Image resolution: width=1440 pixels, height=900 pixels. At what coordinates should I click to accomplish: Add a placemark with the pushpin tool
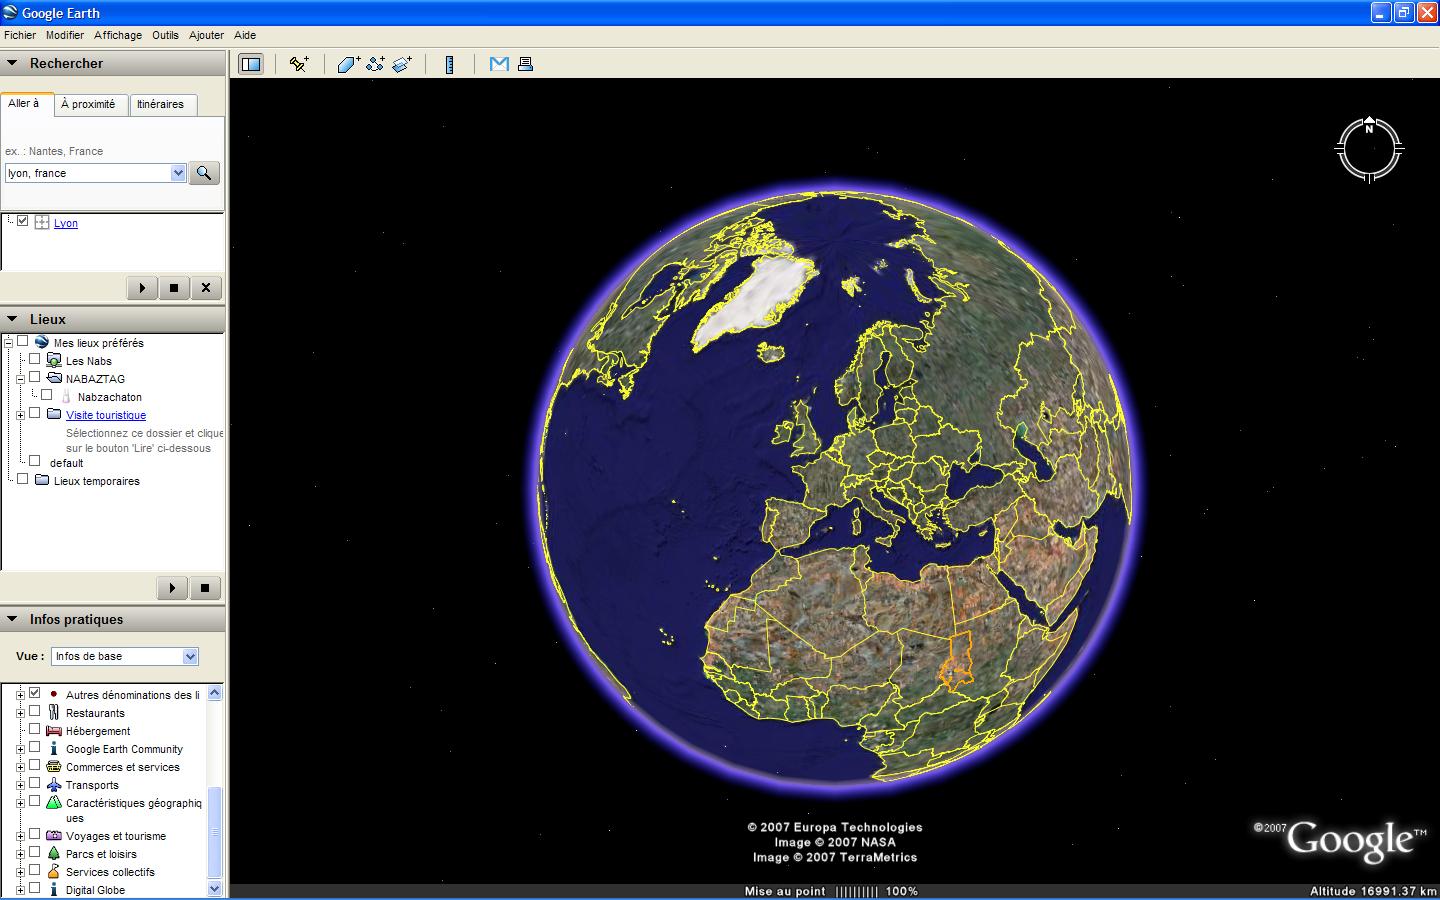click(299, 64)
